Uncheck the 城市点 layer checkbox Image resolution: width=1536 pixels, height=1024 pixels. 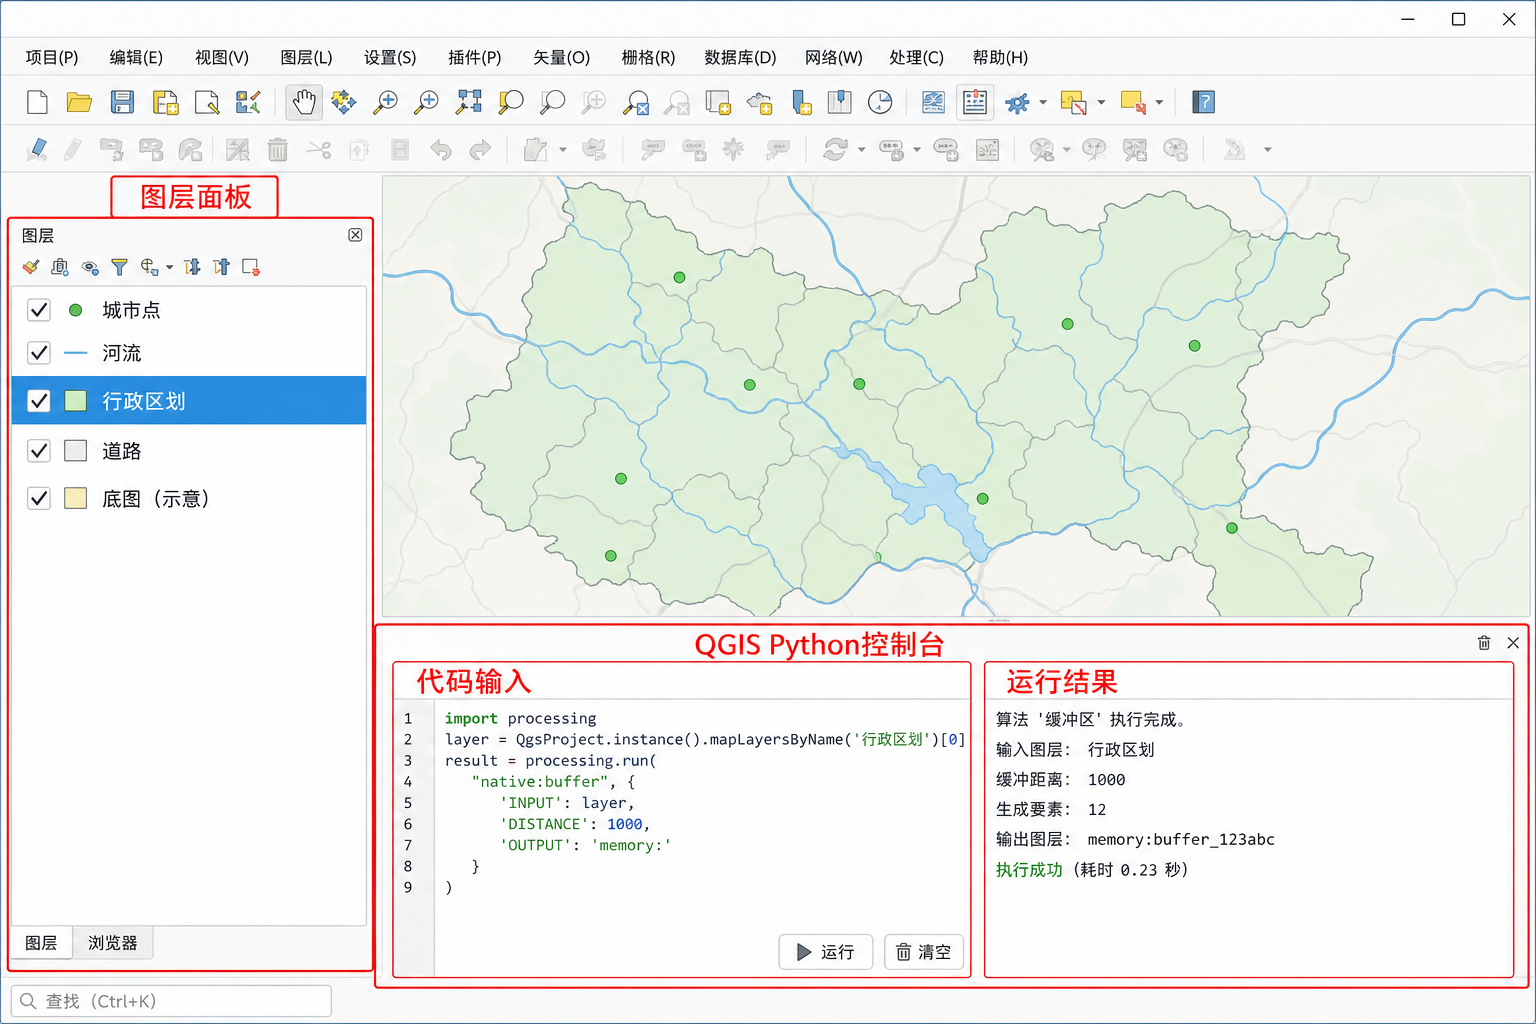click(39, 310)
